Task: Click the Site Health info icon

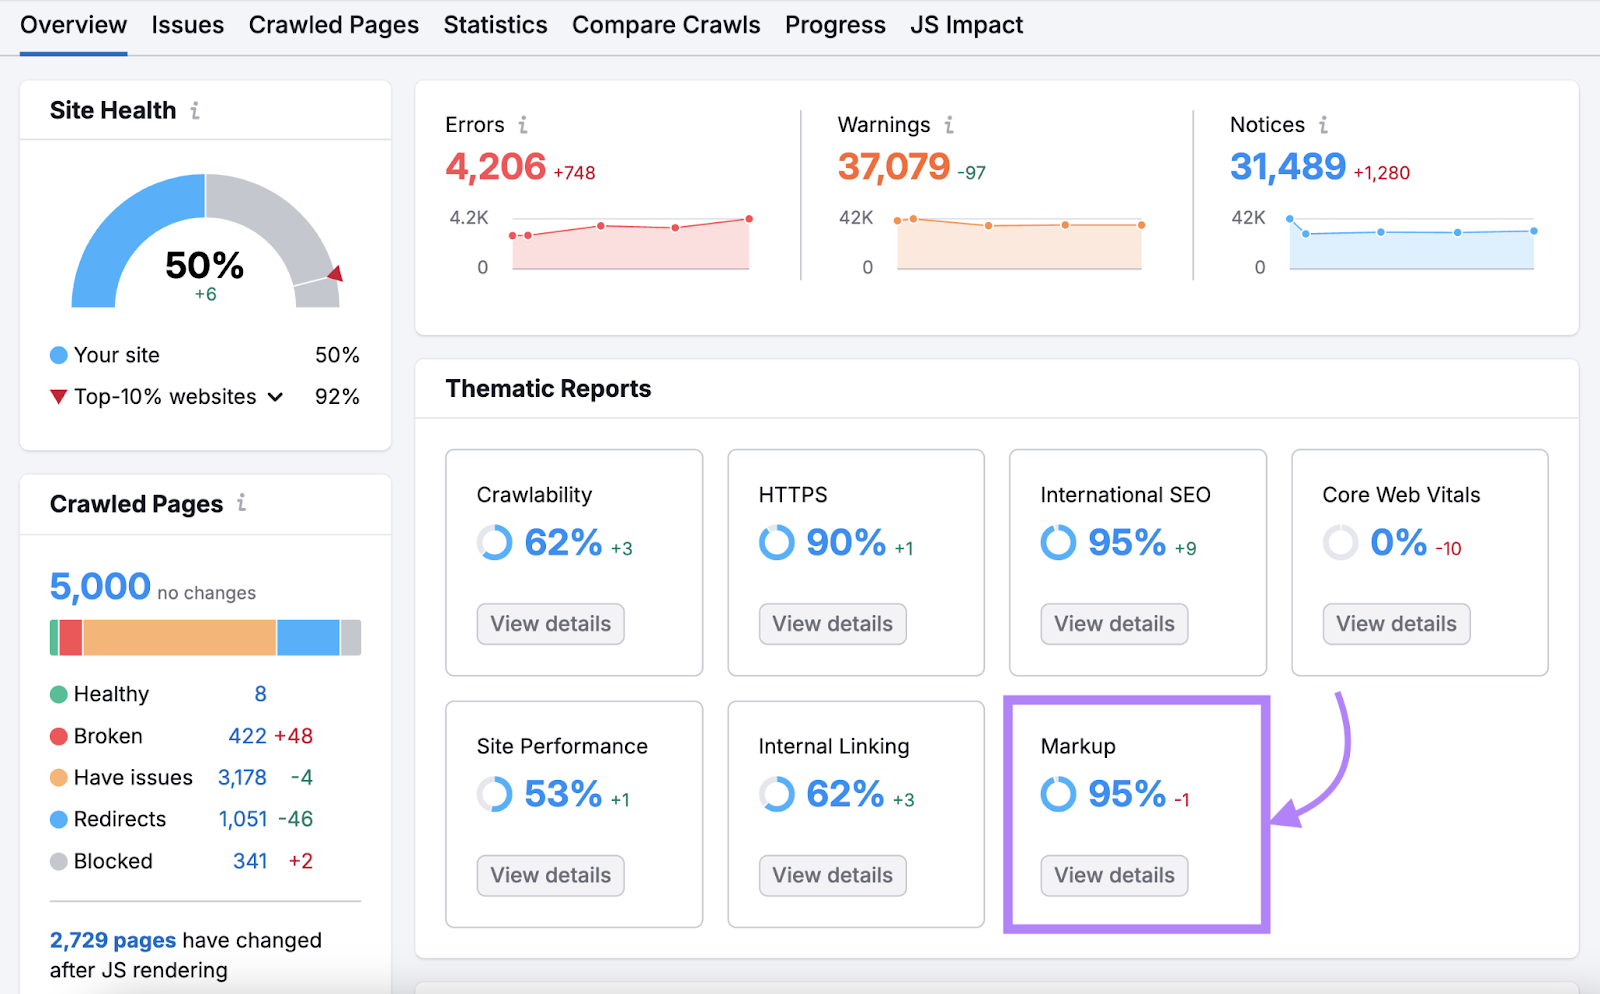Action: point(195,111)
